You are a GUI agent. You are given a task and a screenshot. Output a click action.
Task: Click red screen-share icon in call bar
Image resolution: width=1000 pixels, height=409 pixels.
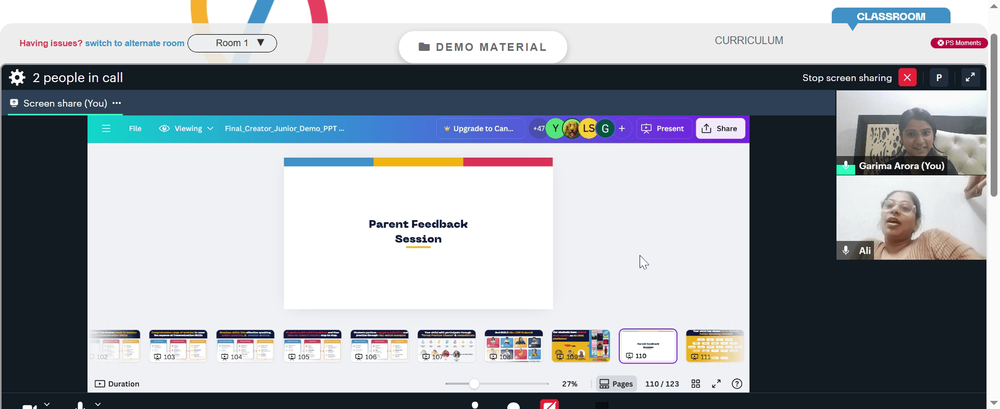(x=550, y=405)
